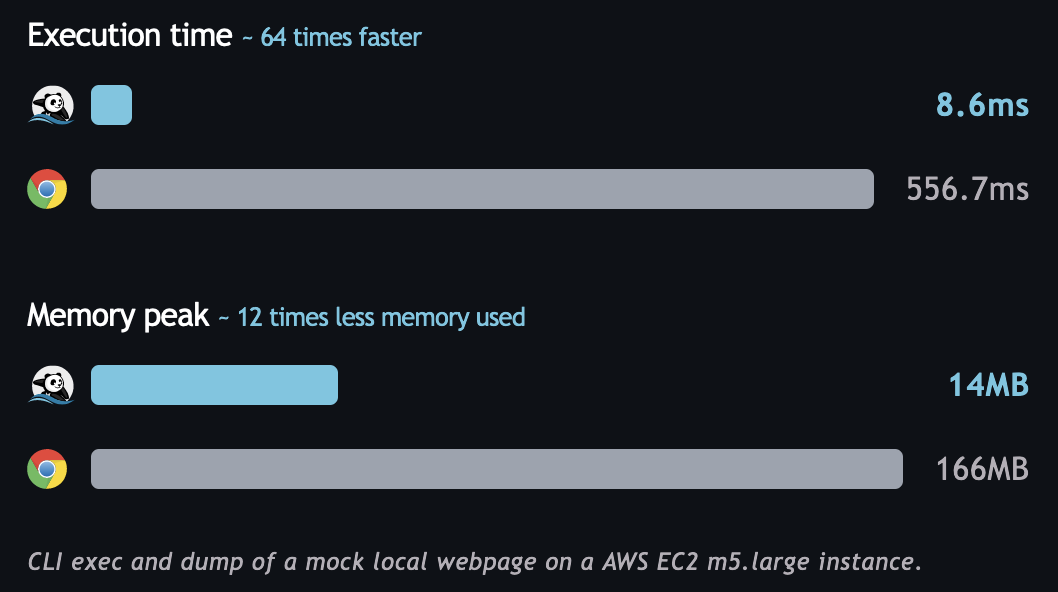1058x592 pixels.
Task: Click the panda logo beside Execution time bar
Action: [x=52, y=105]
